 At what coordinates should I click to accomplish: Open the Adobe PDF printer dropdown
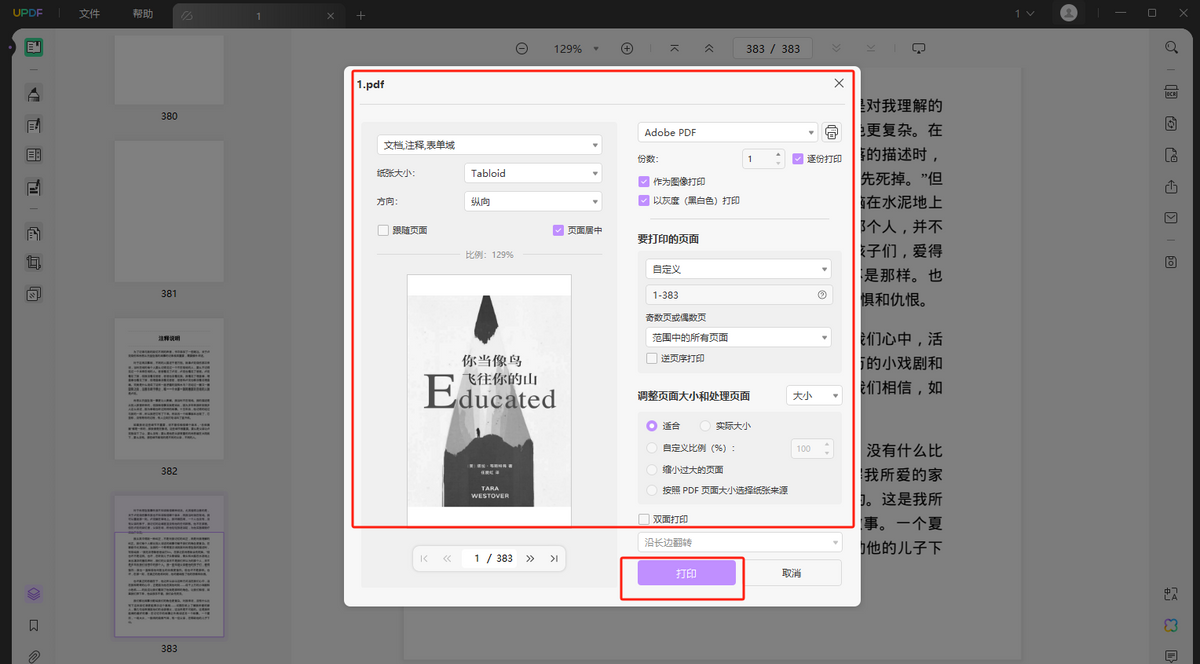coord(728,132)
